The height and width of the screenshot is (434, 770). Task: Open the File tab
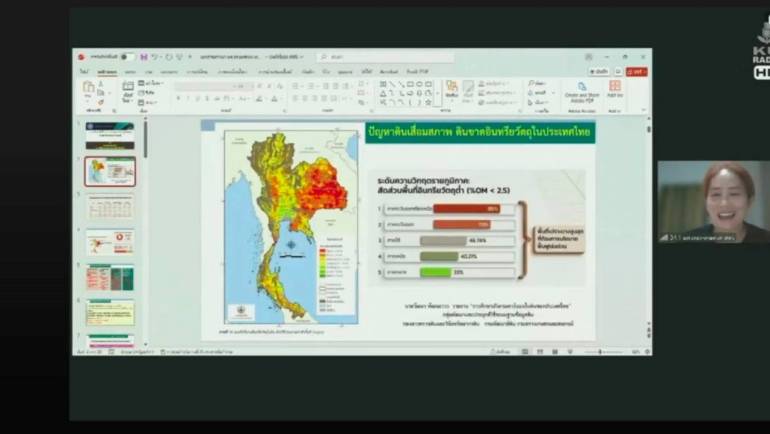[84, 72]
